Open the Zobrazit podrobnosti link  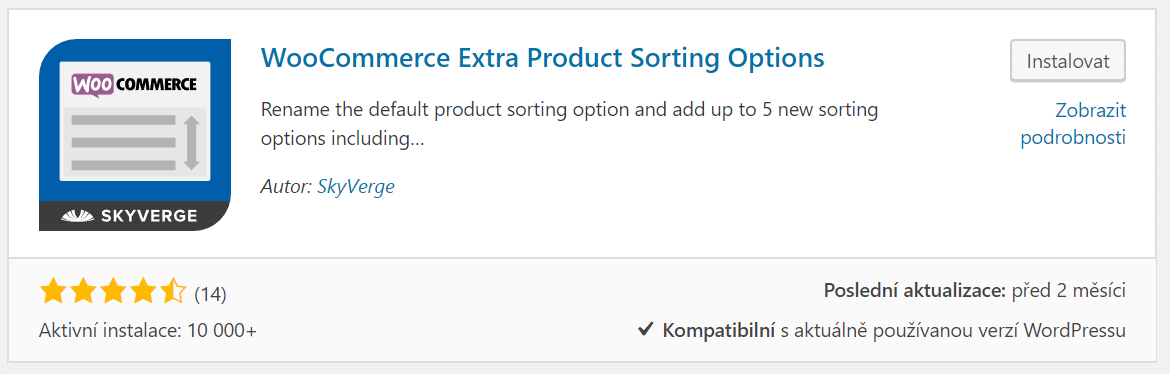[x=1073, y=124]
